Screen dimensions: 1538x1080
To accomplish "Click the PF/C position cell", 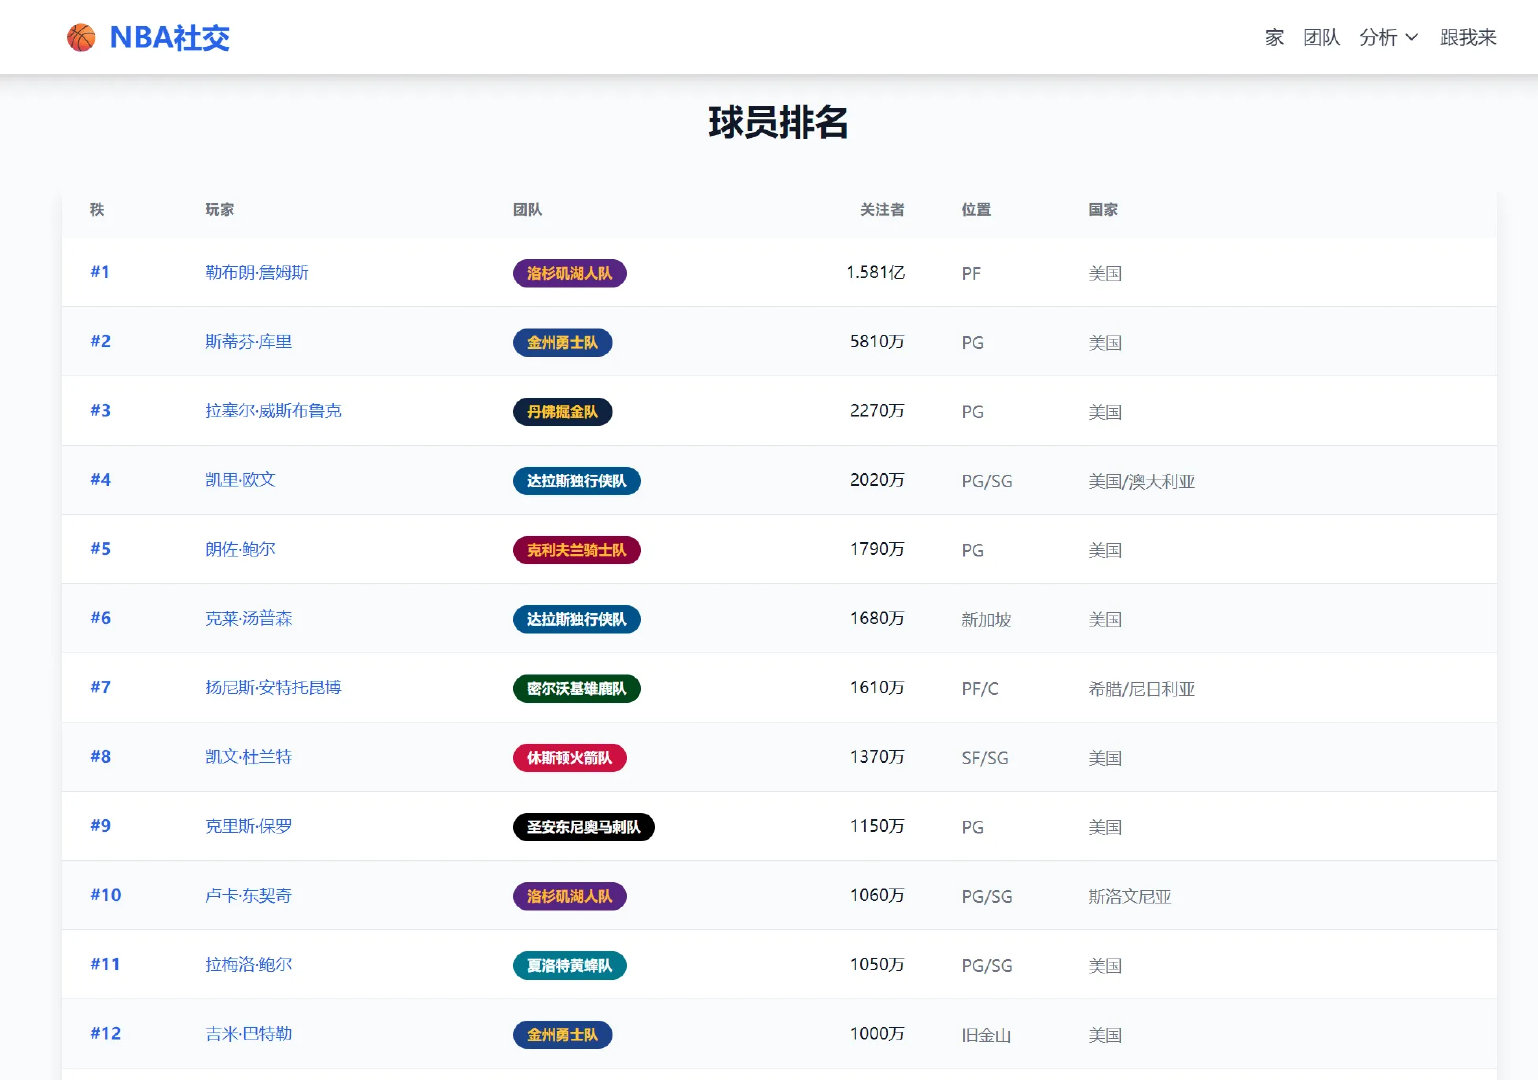I will point(980,689).
